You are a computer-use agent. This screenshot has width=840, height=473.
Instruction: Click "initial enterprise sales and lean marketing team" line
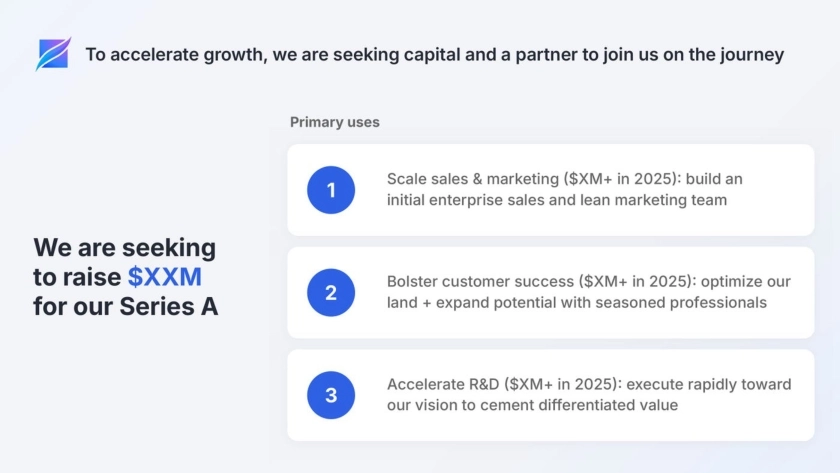[x=557, y=200]
